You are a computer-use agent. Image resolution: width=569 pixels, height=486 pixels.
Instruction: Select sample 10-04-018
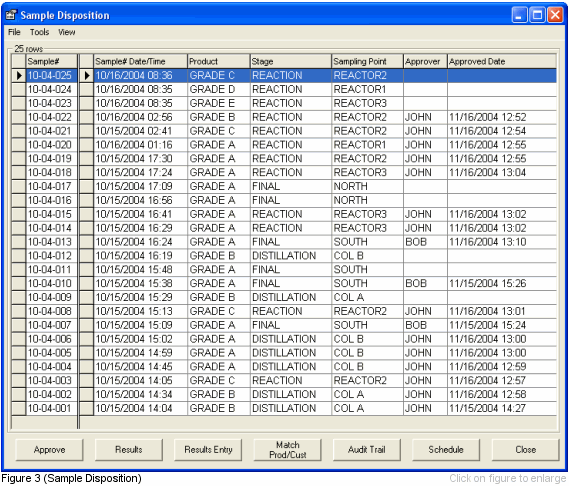pyautogui.click(x=52, y=172)
